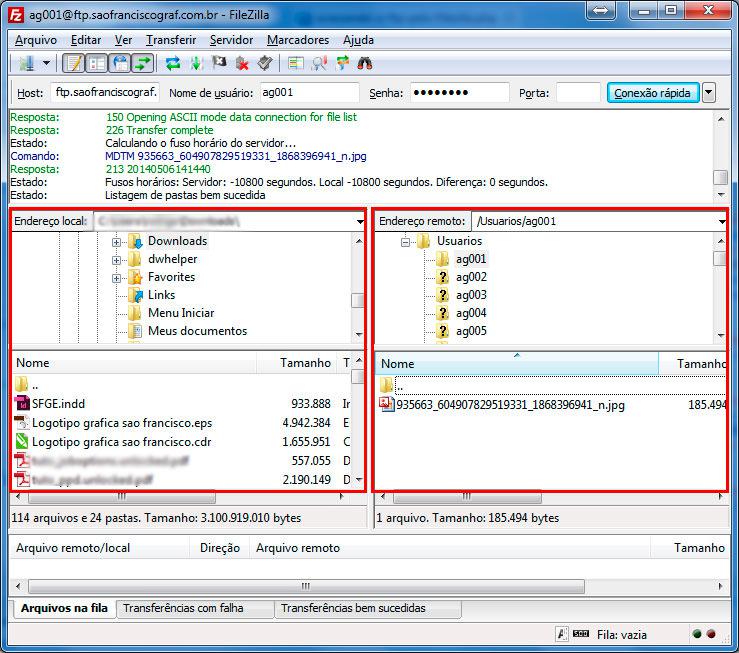This screenshot has height=653, width=739.
Task: Select Meus documentos in local tree
Action: tap(197, 331)
